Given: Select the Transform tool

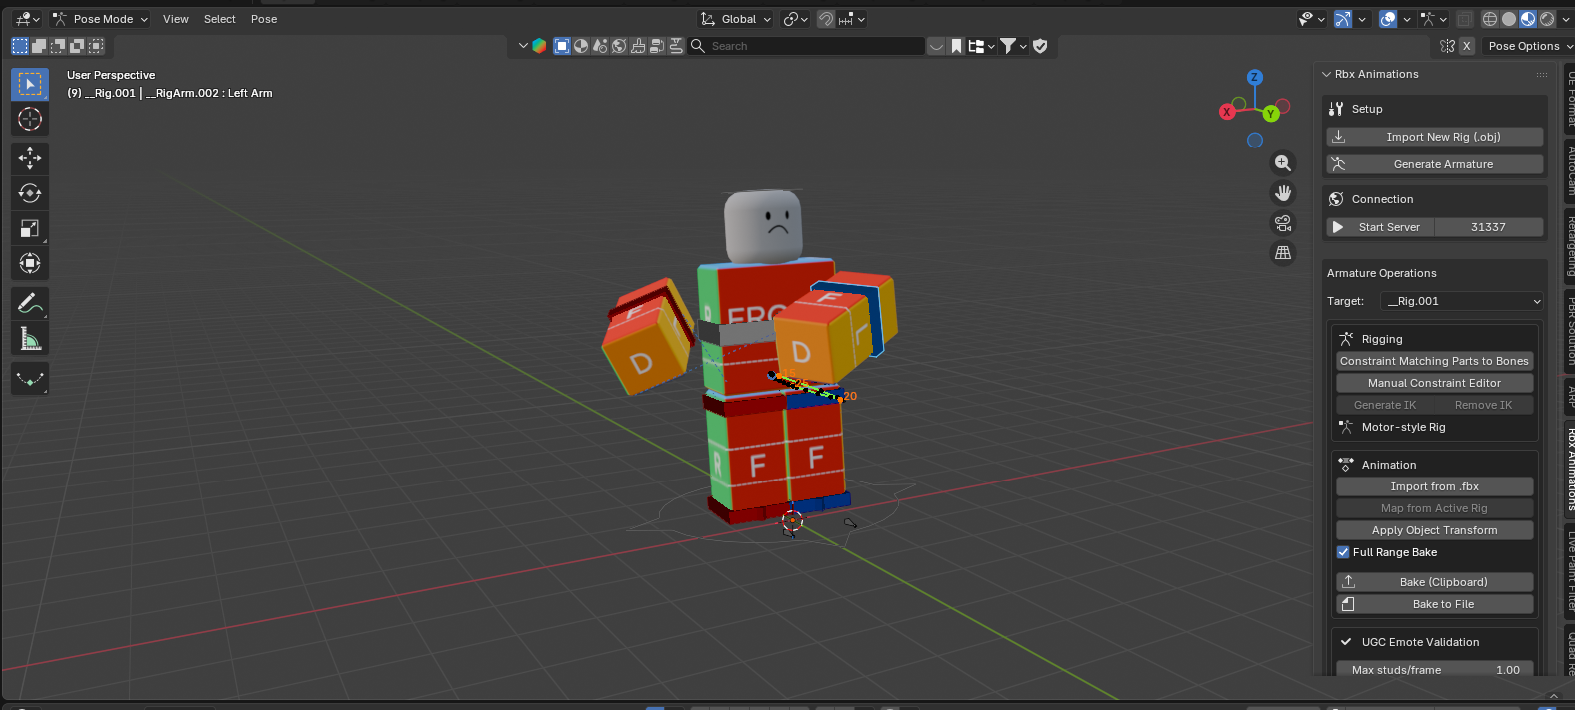Looking at the screenshot, I should [x=30, y=263].
